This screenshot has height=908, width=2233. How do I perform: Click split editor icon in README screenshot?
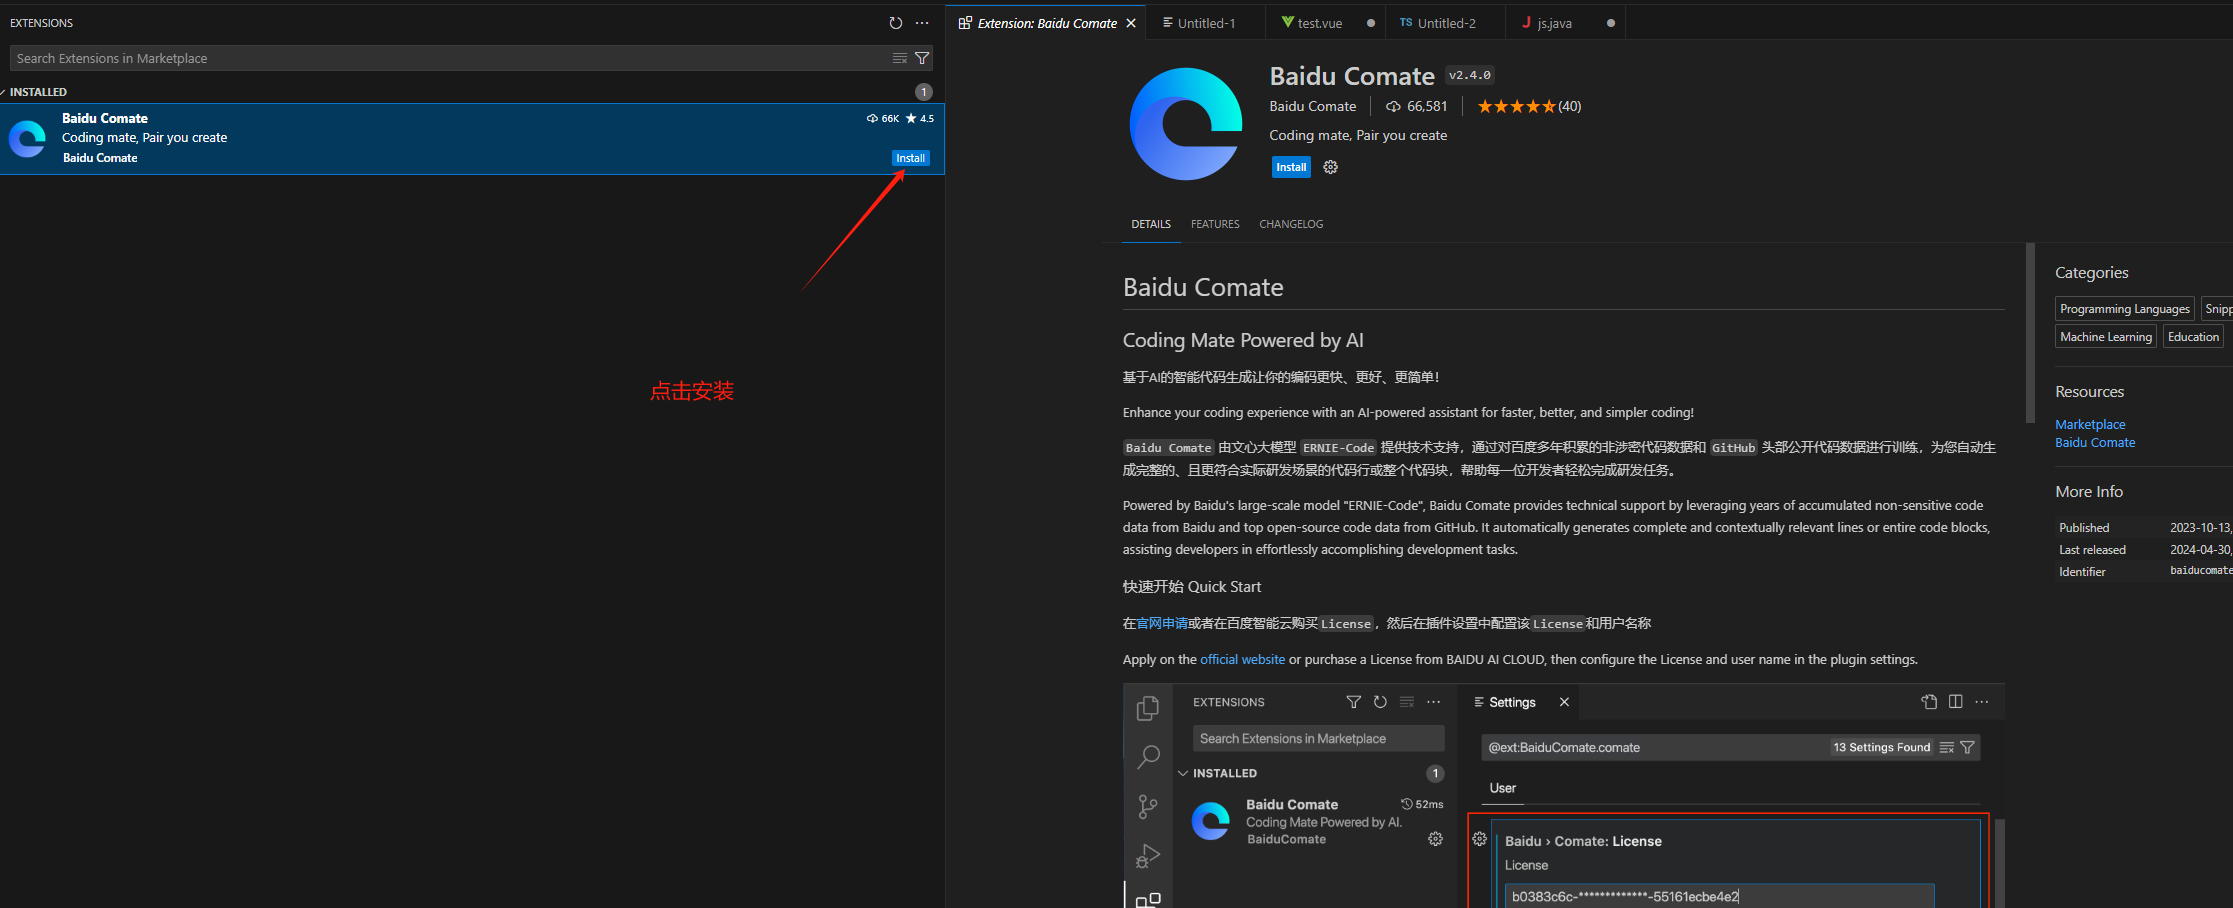click(1956, 702)
